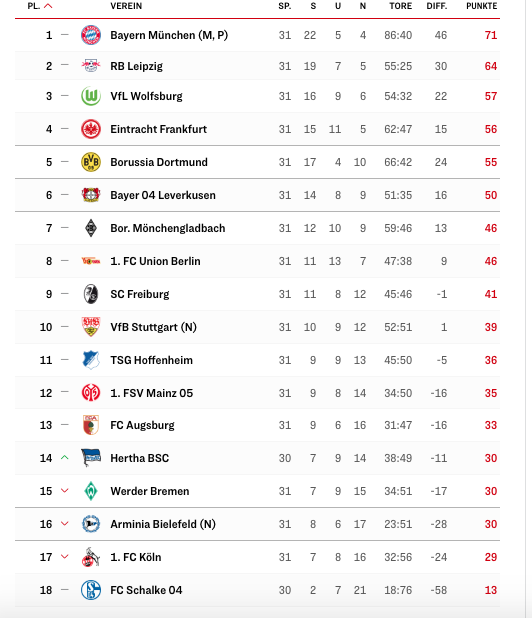The height and width of the screenshot is (618, 532).
Task: Click the green up arrow beside Hertha BSC
Action: click(x=65, y=458)
